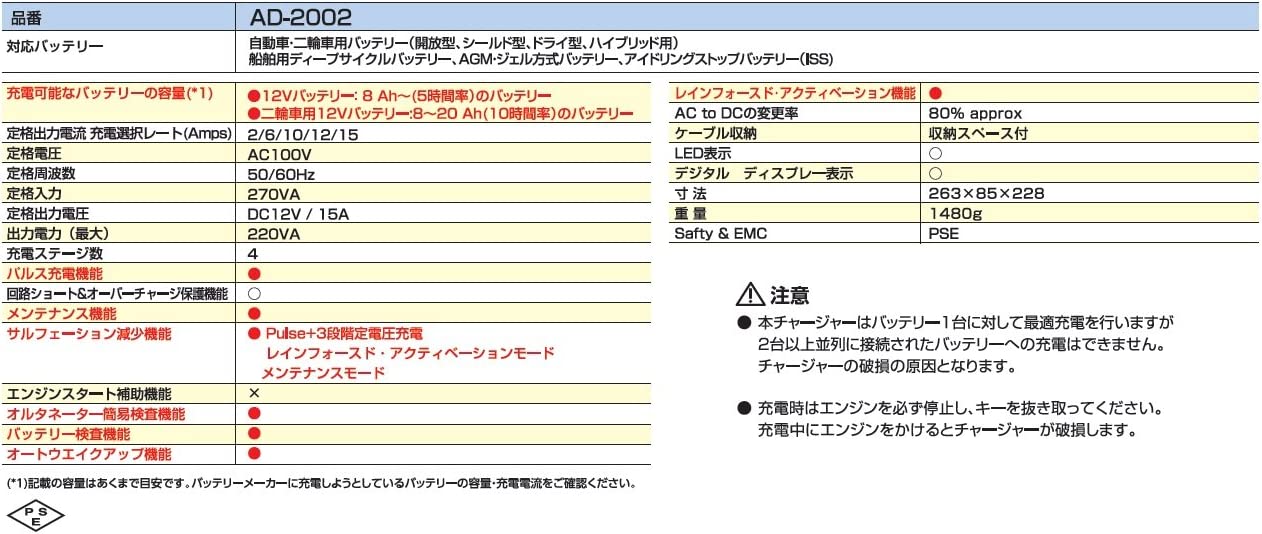This screenshot has width=1262, height=534.
Task: Click the × mark in エンジンスタート補助機能 row
Action: (x=254, y=394)
